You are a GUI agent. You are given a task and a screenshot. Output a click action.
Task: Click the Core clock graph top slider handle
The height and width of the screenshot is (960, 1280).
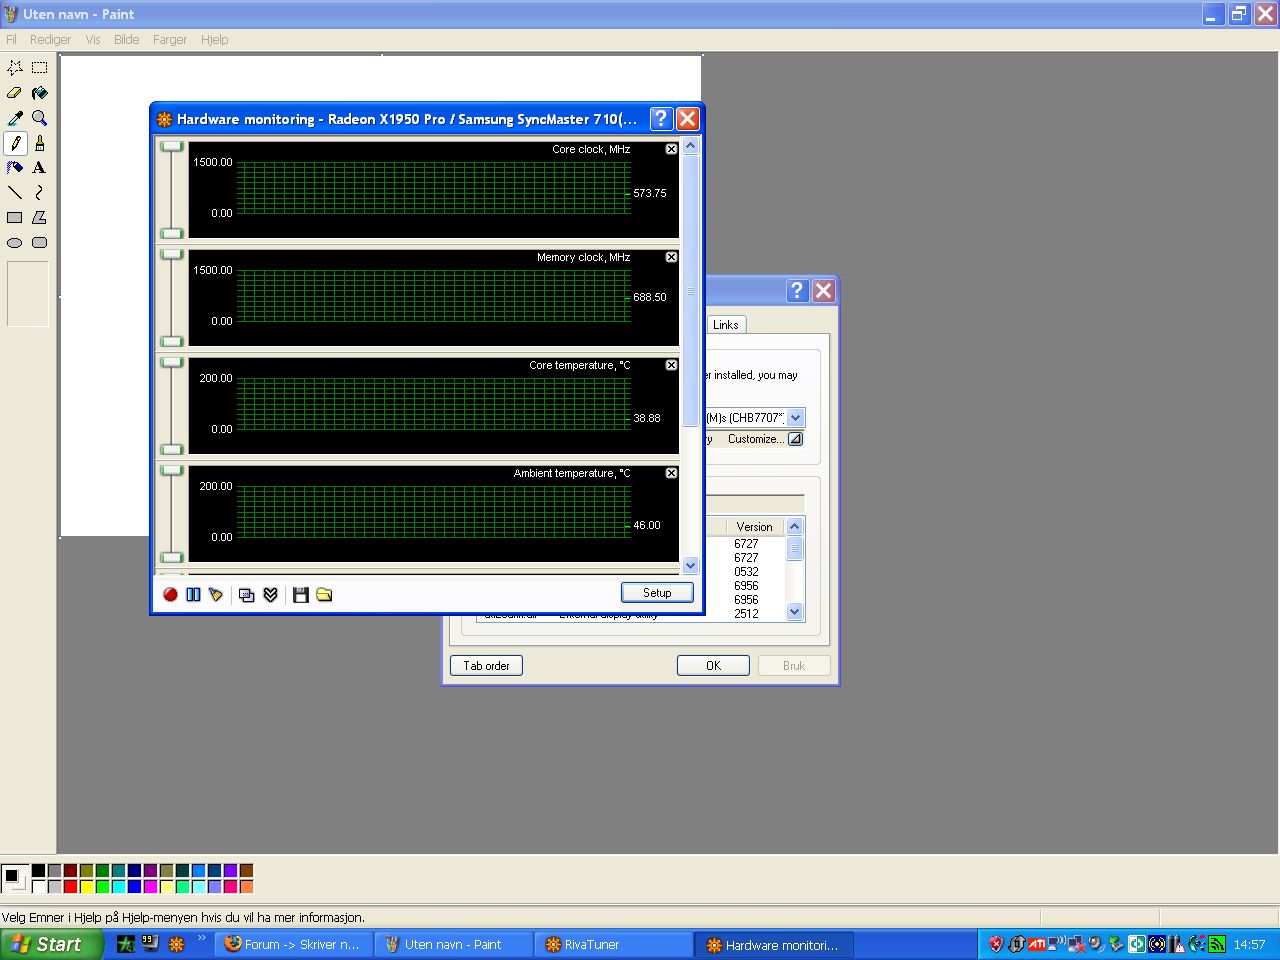pos(172,147)
